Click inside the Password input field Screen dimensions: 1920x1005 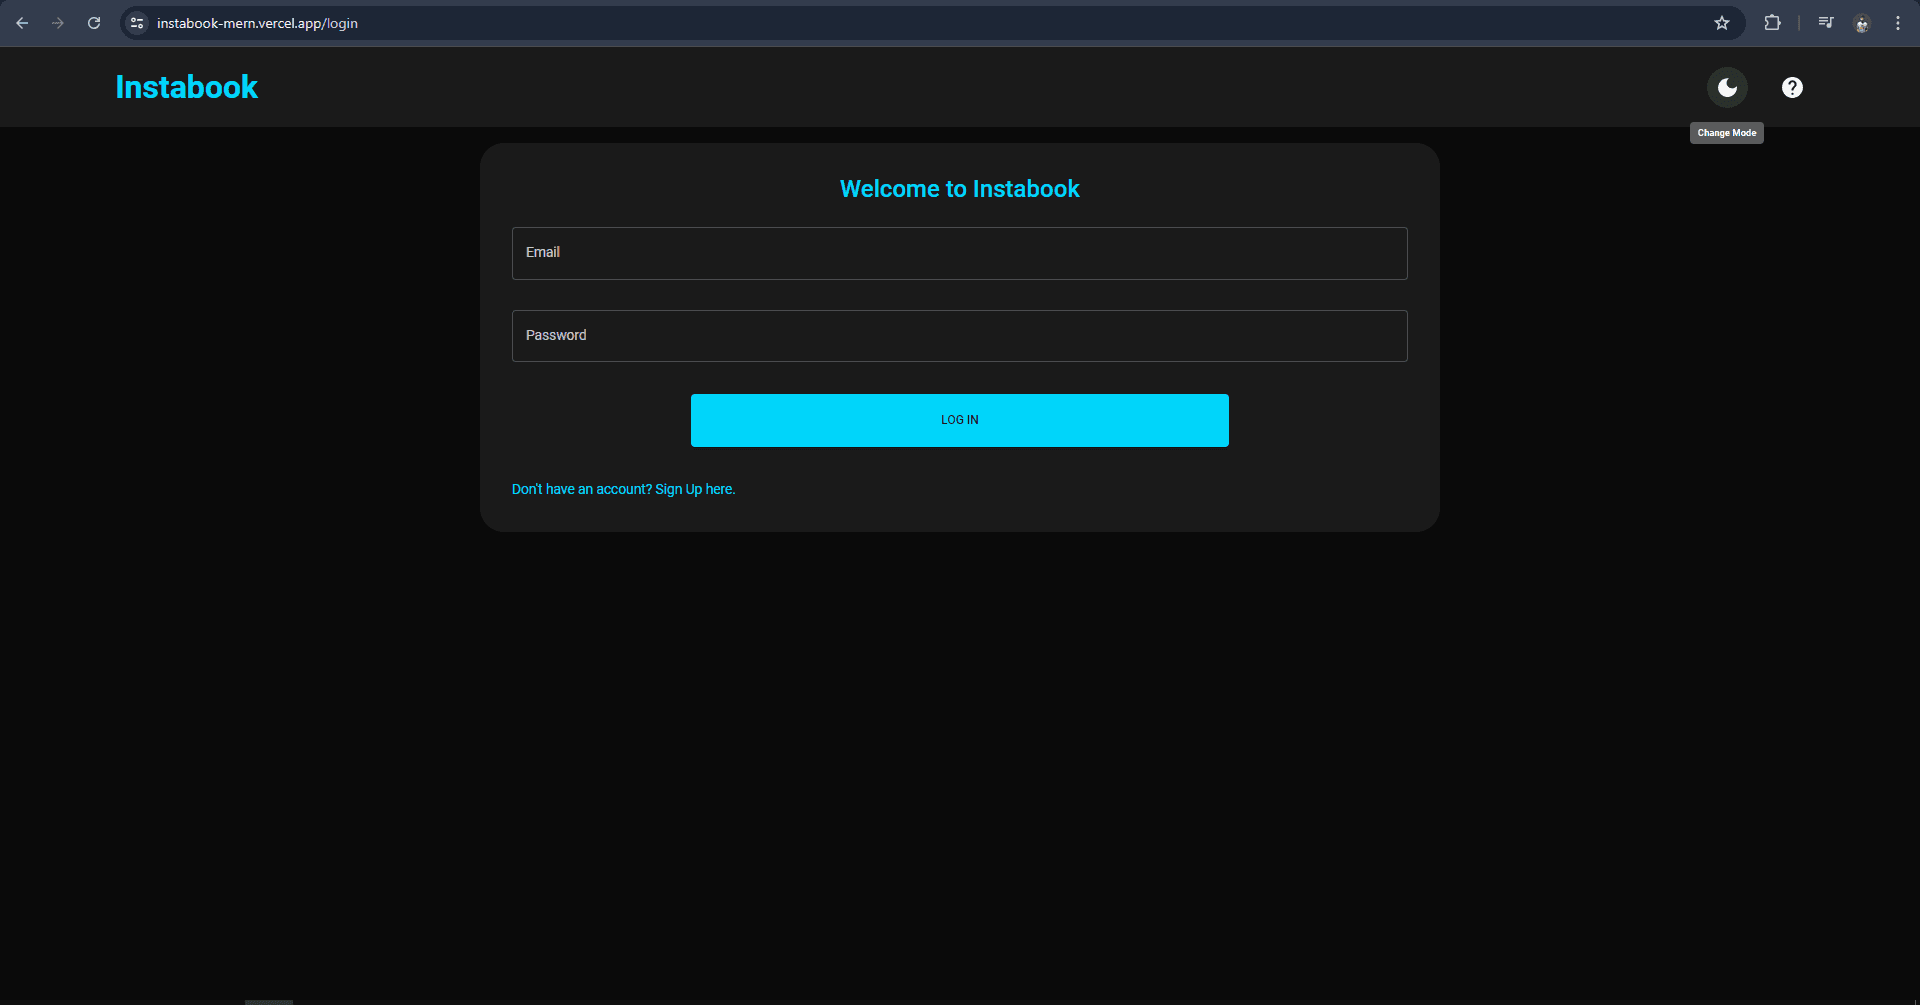(959, 335)
